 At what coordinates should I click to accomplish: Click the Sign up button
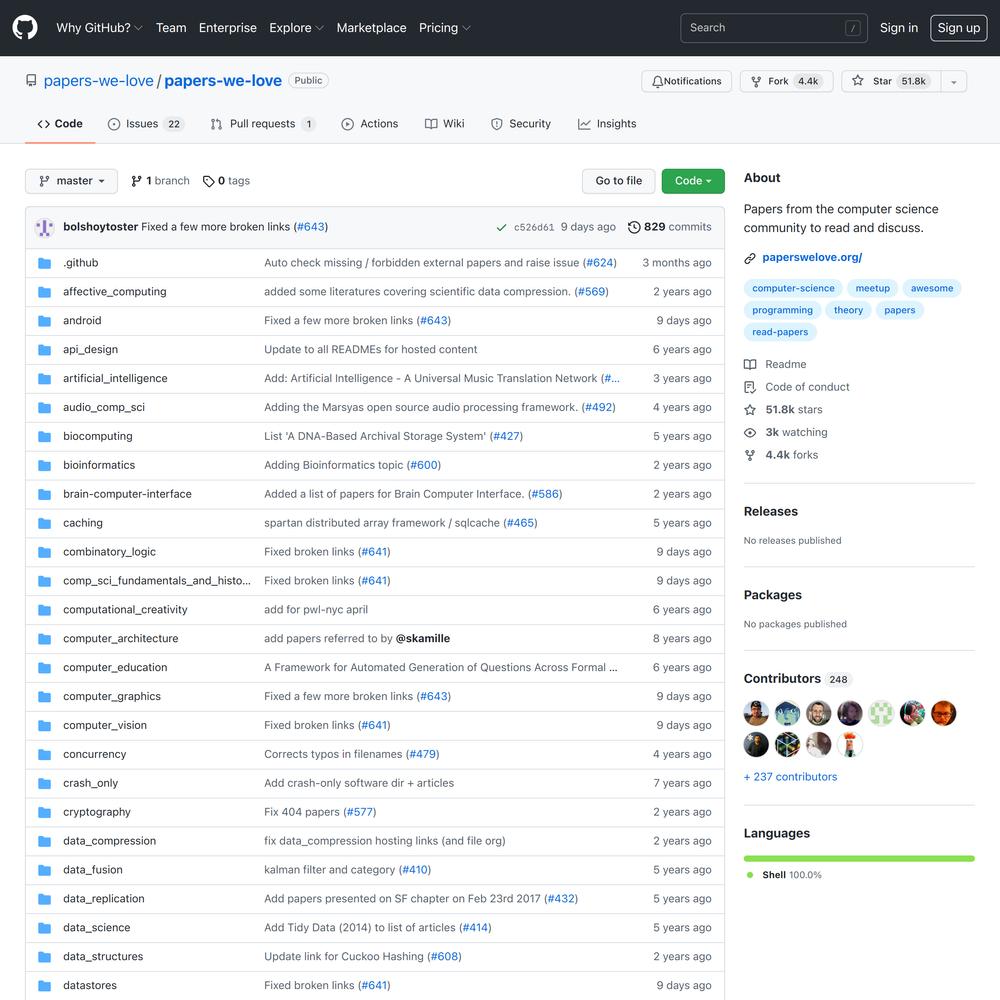pyautogui.click(x=959, y=28)
